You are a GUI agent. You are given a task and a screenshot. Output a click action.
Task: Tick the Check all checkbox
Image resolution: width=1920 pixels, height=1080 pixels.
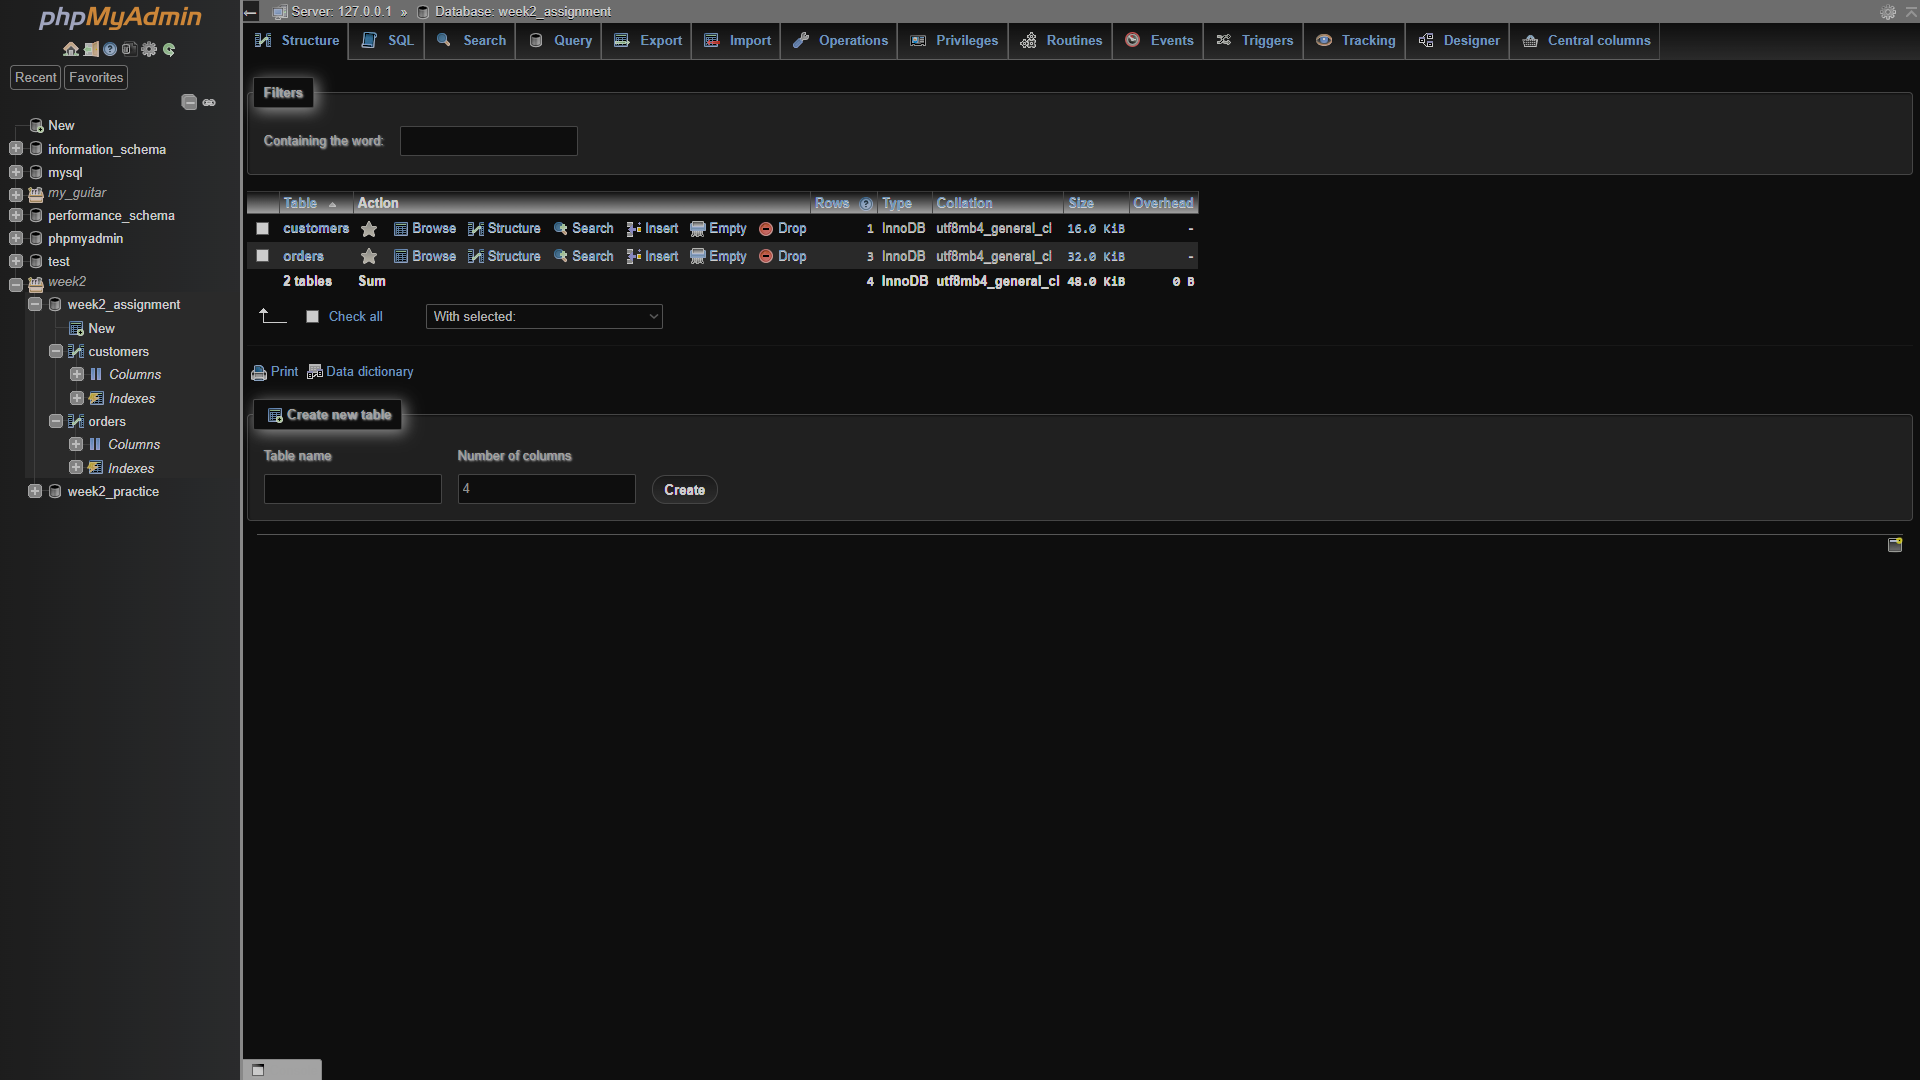click(x=312, y=317)
